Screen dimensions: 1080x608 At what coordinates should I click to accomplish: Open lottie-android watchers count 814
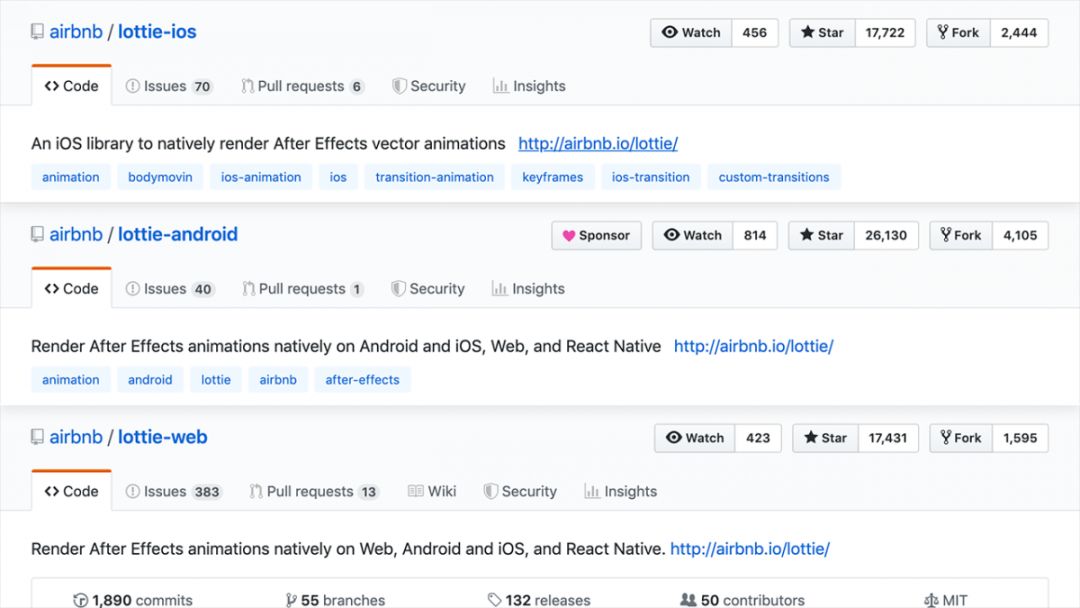tap(755, 235)
